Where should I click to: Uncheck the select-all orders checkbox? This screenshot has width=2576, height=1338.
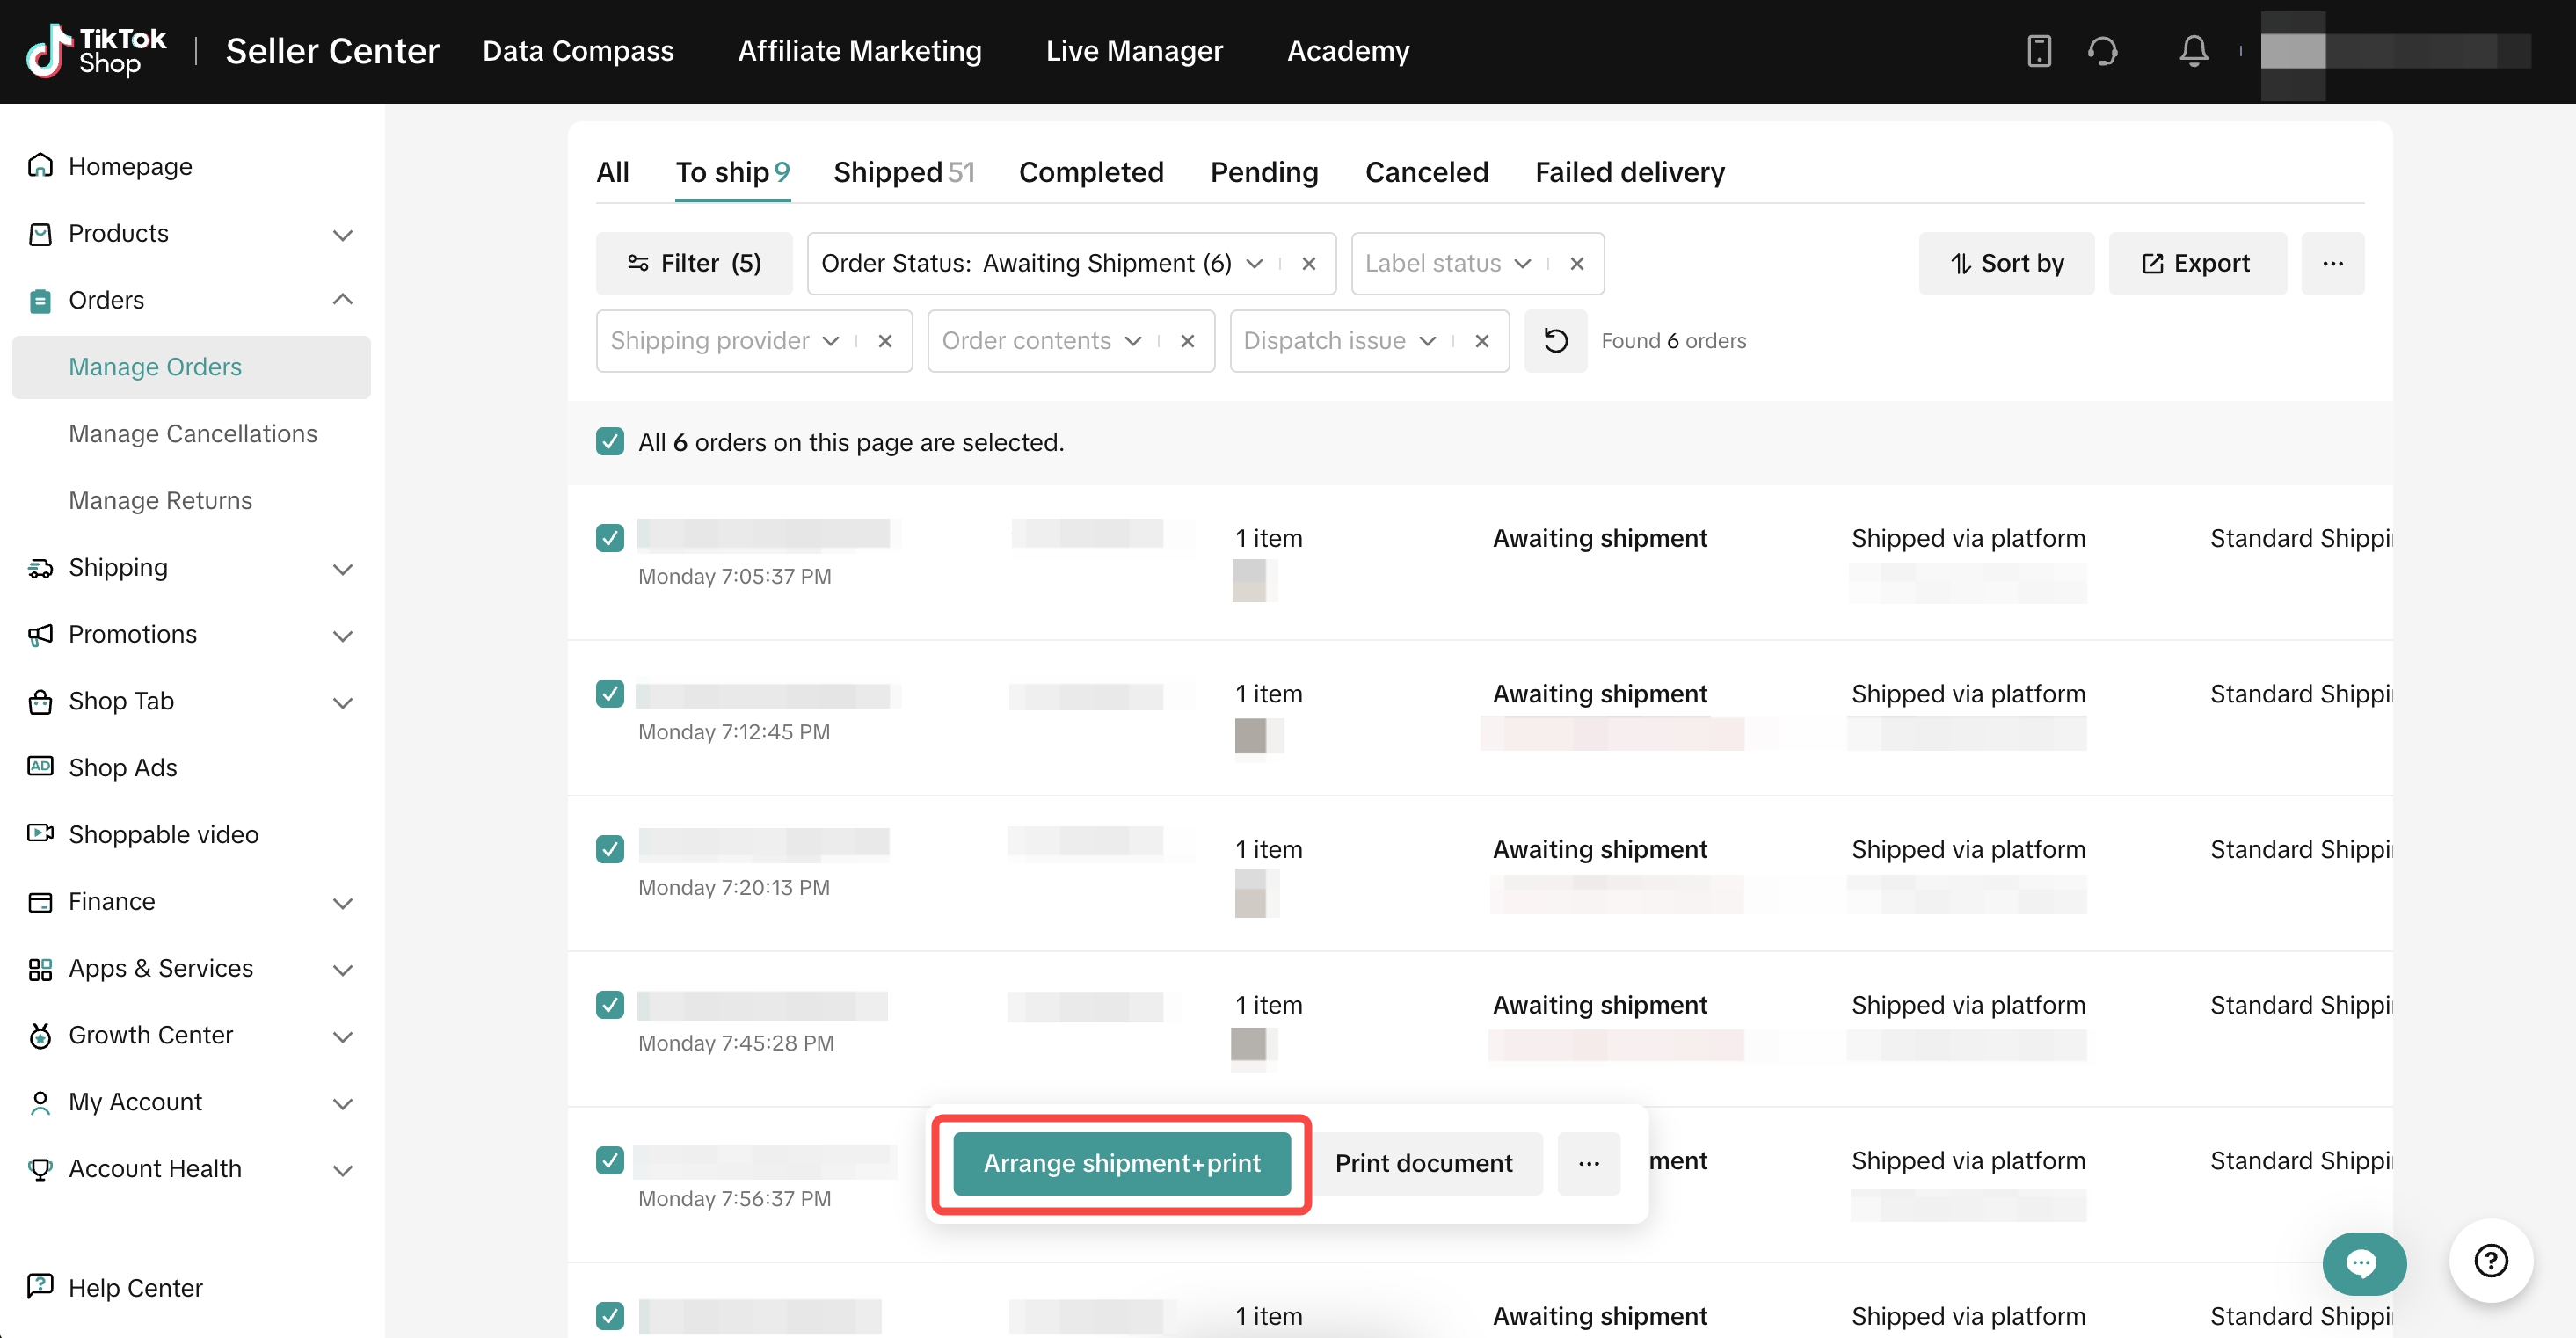pyautogui.click(x=610, y=442)
